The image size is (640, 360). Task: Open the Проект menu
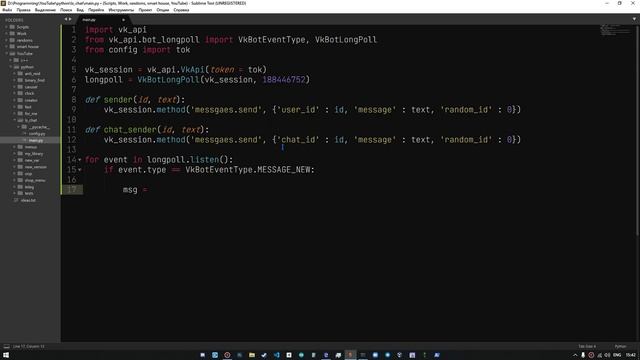(x=145, y=10)
